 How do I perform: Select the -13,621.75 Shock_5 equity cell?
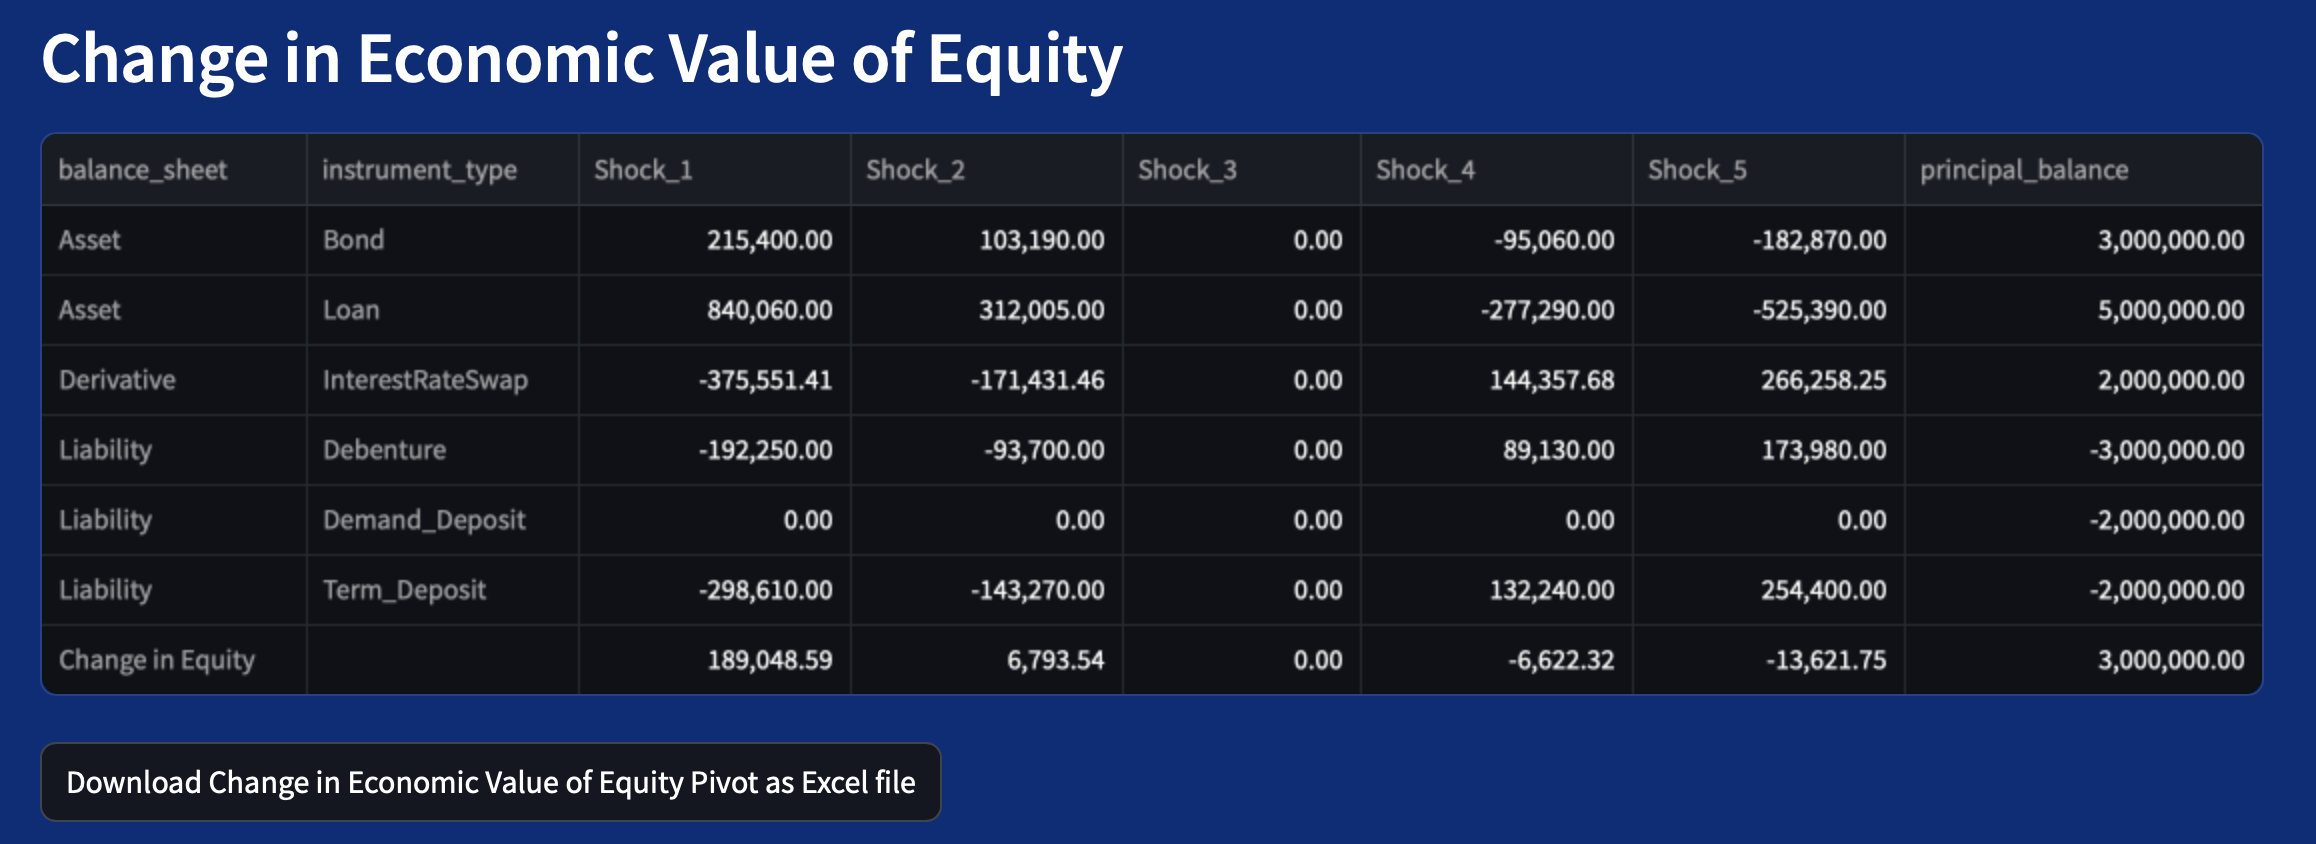pyautogui.click(x=1825, y=660)
